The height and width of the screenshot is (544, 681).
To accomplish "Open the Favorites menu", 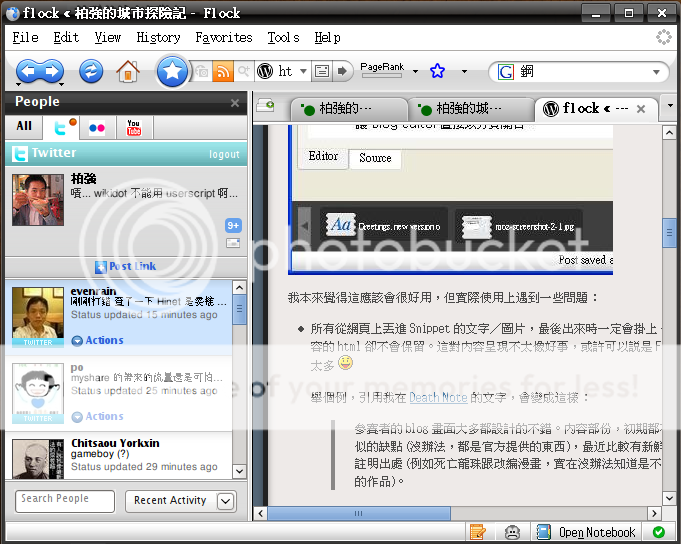I will click(x=224, y=38).
